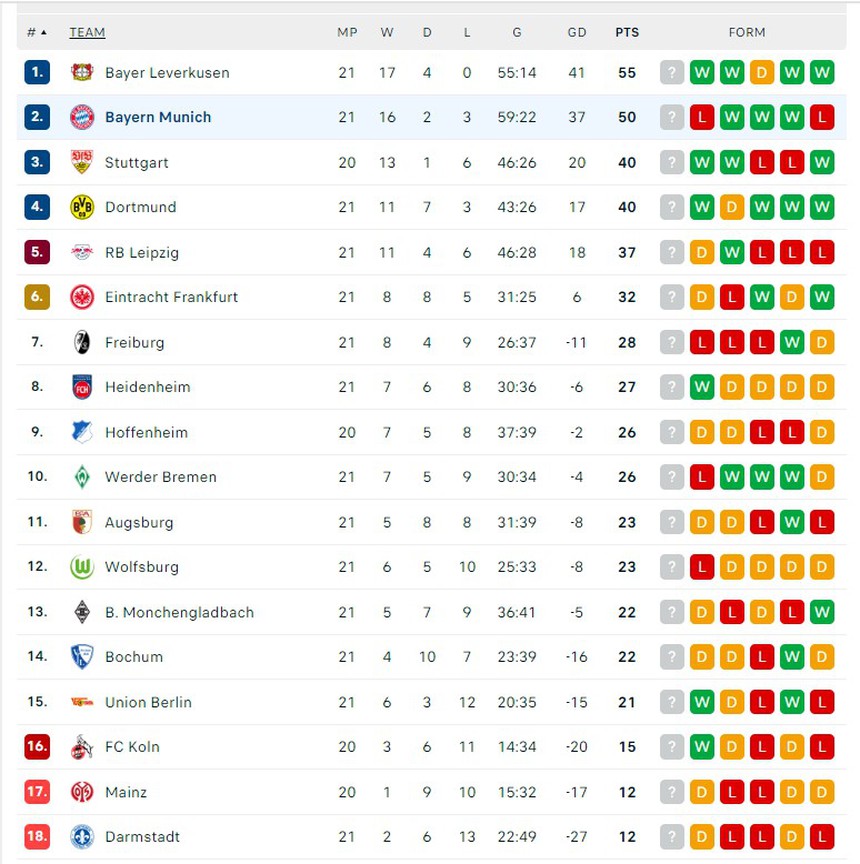Select the Werder Bremen club logo
This screenshot has height=864, width=860.
click(x=84, y=477)
